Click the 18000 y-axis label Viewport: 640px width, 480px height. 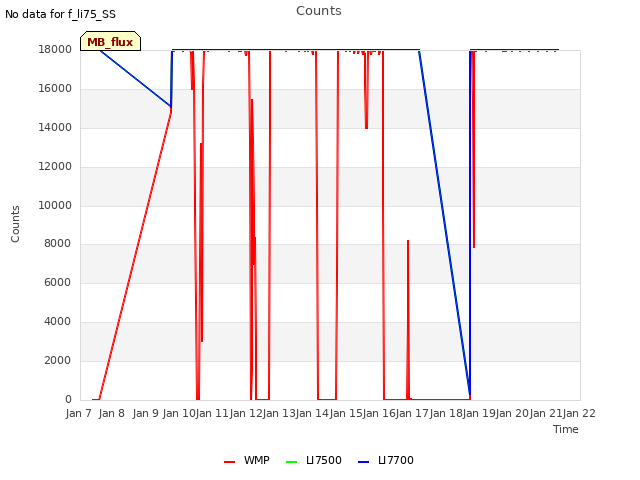click(x=55, y=50)
